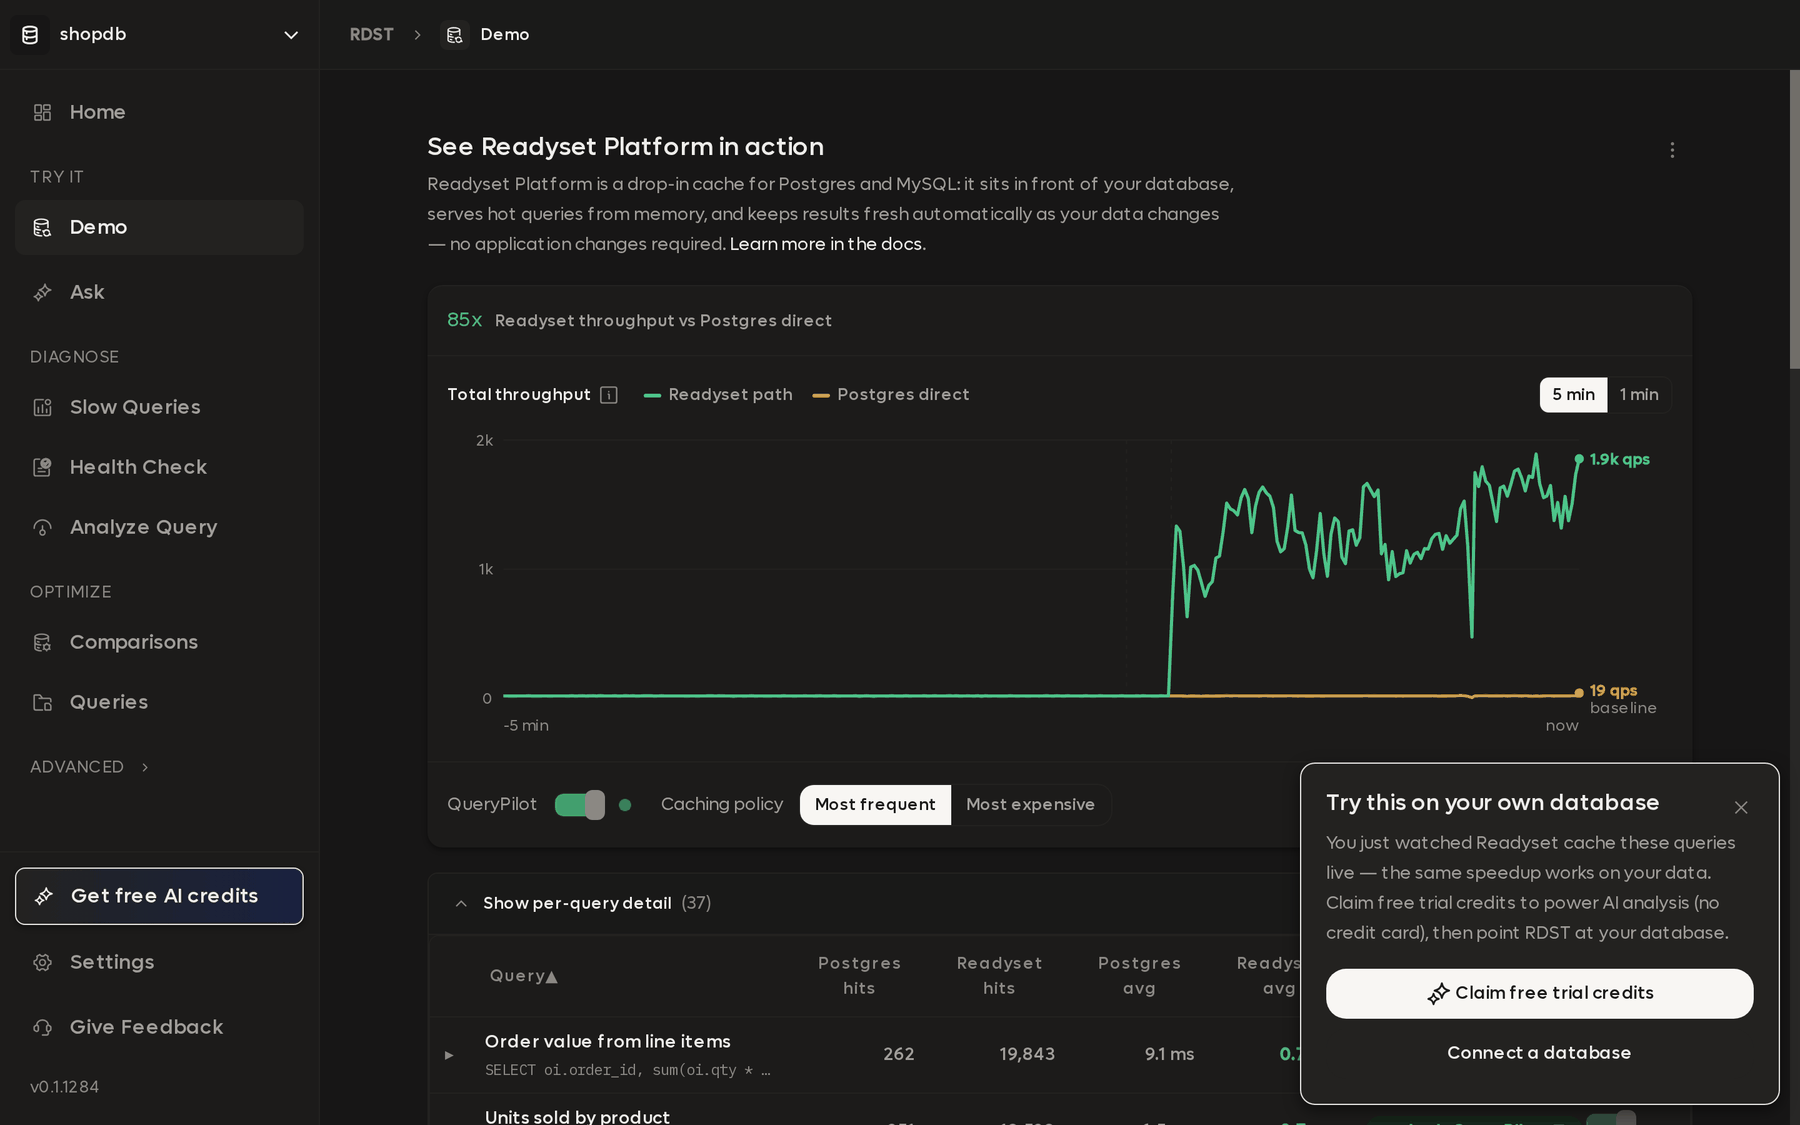Navigate to Slow Queries
1800x1125 pixels.
coord(159,407)
